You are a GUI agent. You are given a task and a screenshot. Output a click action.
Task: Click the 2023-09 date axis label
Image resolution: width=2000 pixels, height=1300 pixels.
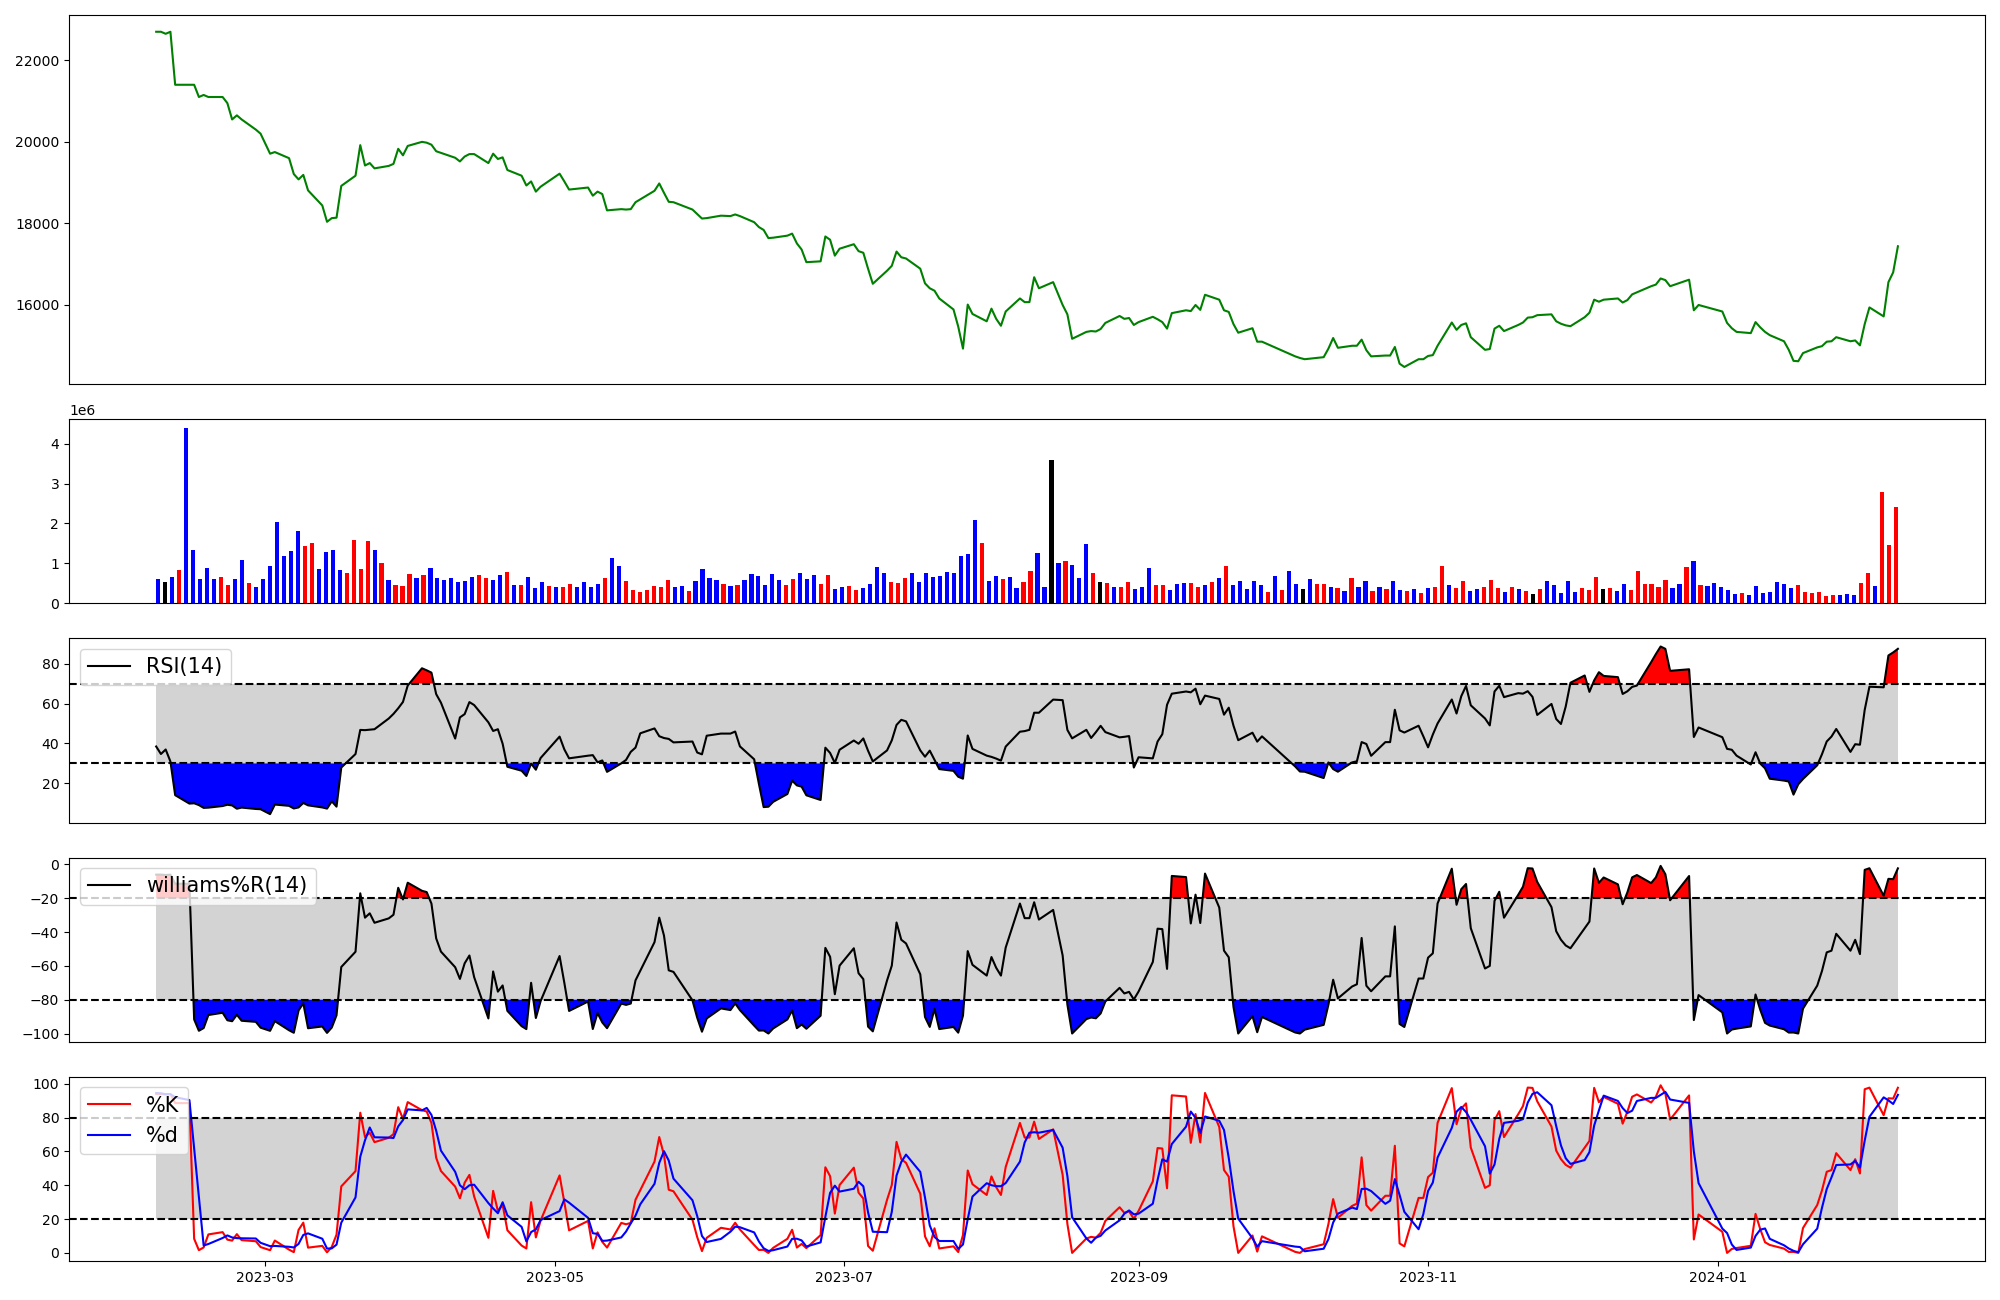click(x=1138, y=1277)
